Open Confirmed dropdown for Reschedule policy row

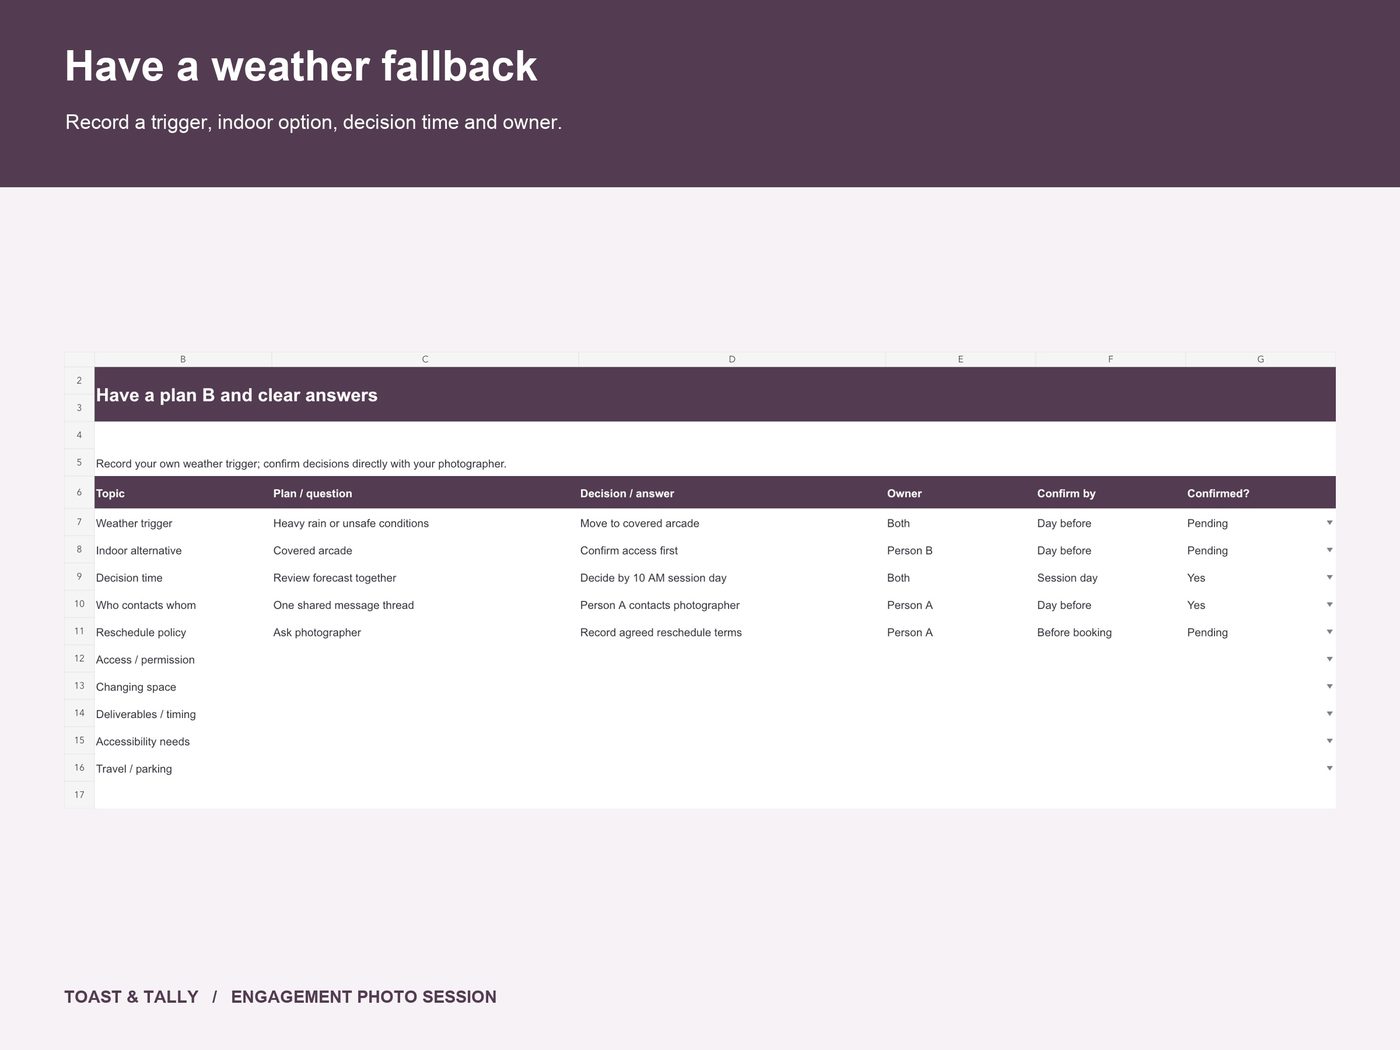[x=1329, y=632]
